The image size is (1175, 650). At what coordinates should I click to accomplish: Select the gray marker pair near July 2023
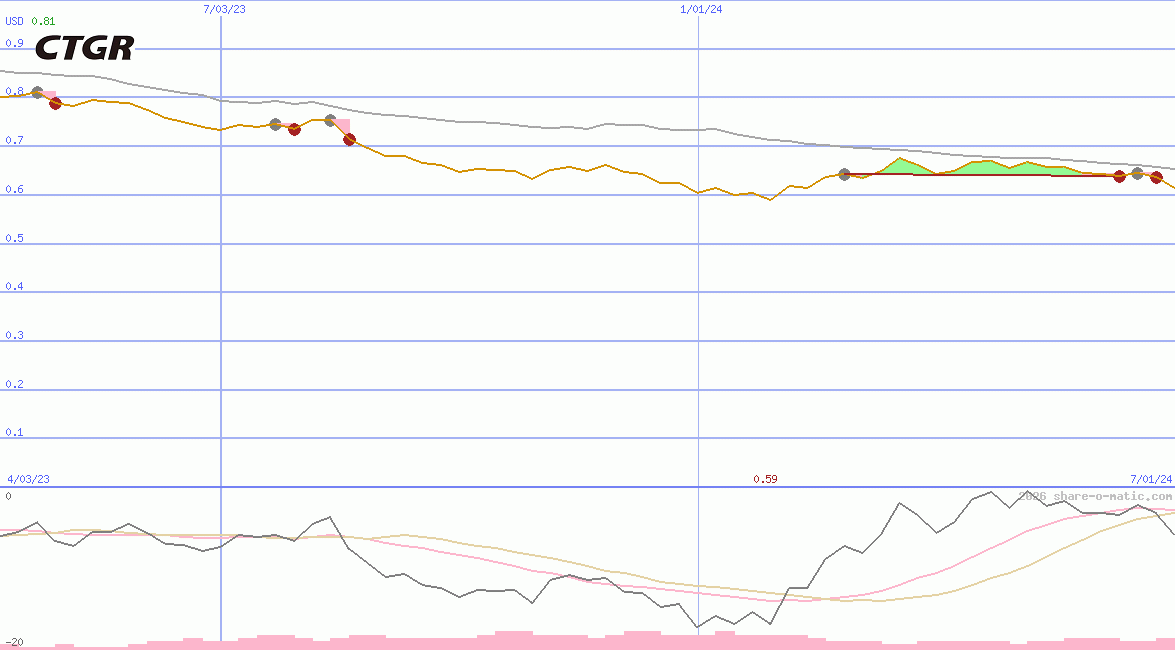[x=276, y=125]
